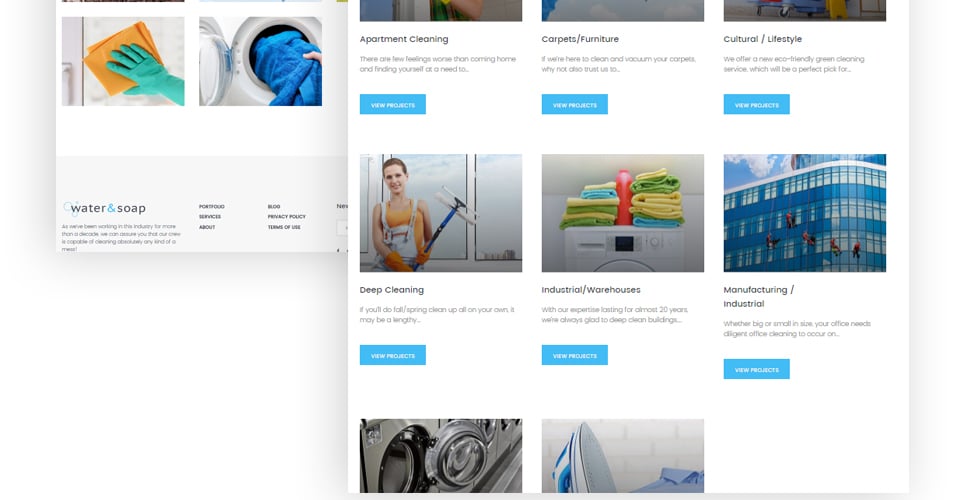
Task: Visit the Blog footer link
Action: (x=274, y=207)
